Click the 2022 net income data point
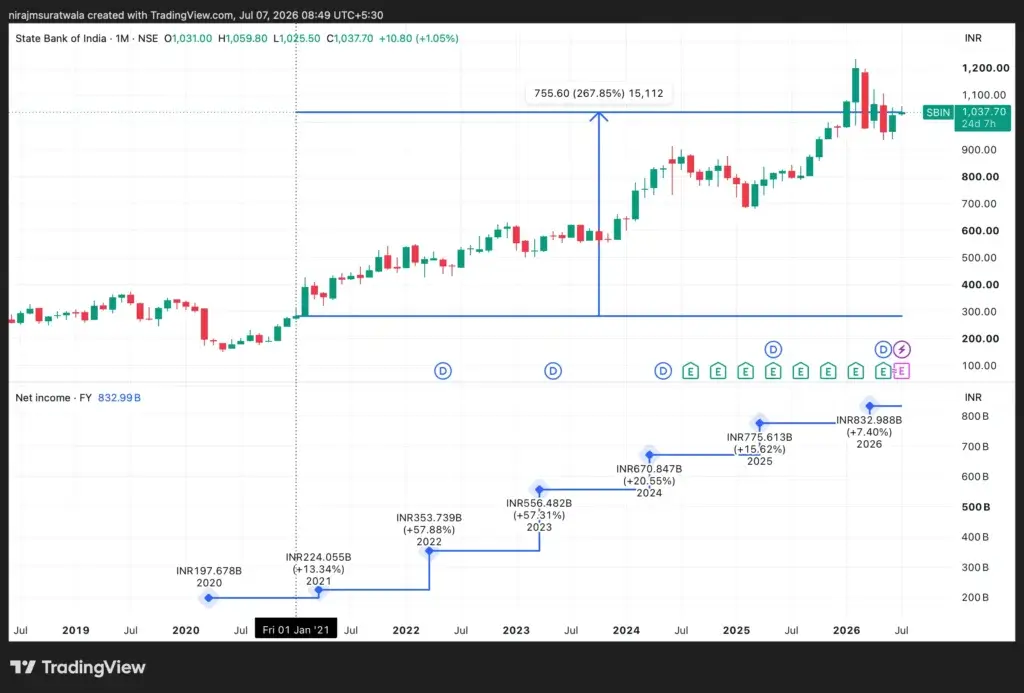This screenshot has width=1024, height=693. click(x=429, y=551)
